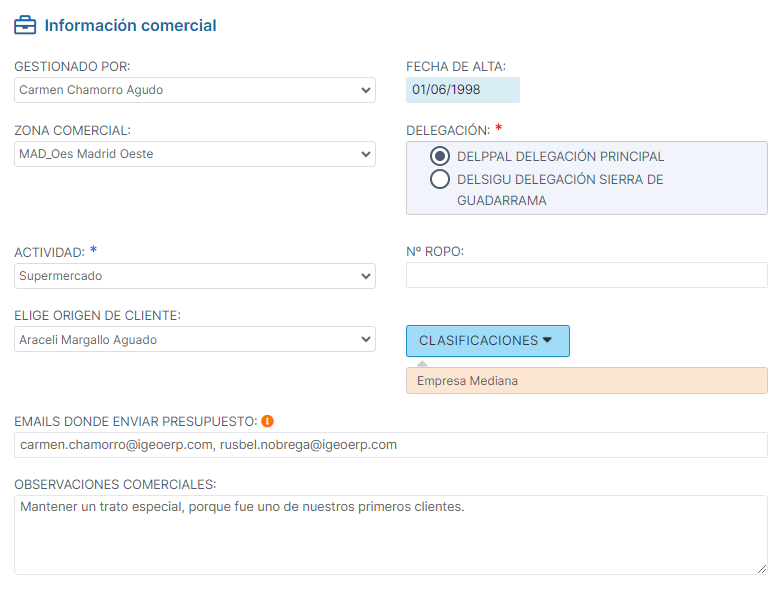The height and width of the screenshot is (592, 782).
Task: Open the Actividad dropdown showing Supermercado
Action: pos(195,276)
